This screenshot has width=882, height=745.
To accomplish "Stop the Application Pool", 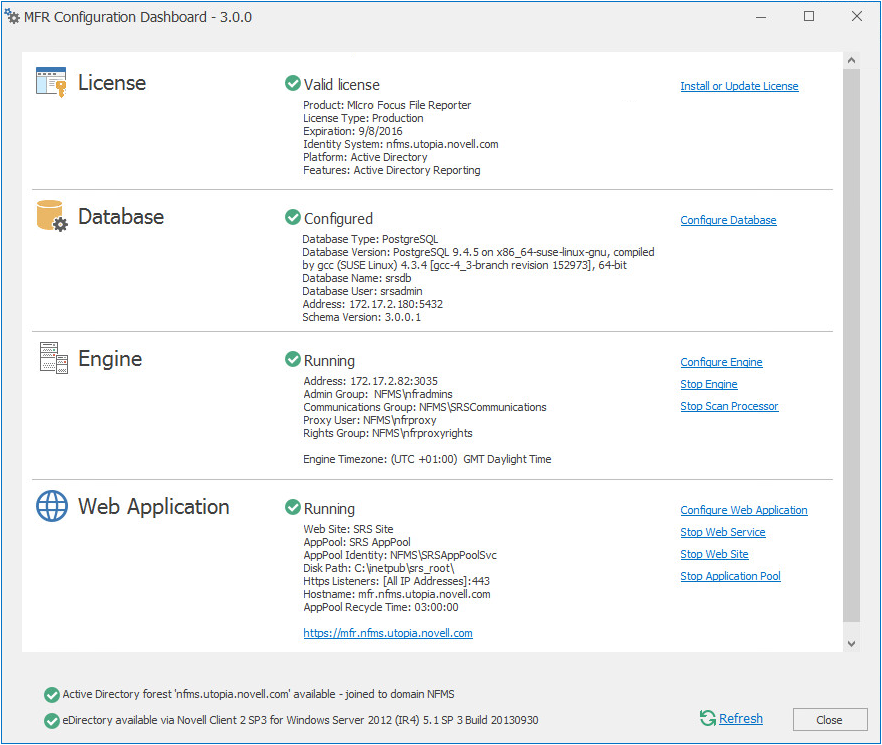I will (x=730, y=575).
